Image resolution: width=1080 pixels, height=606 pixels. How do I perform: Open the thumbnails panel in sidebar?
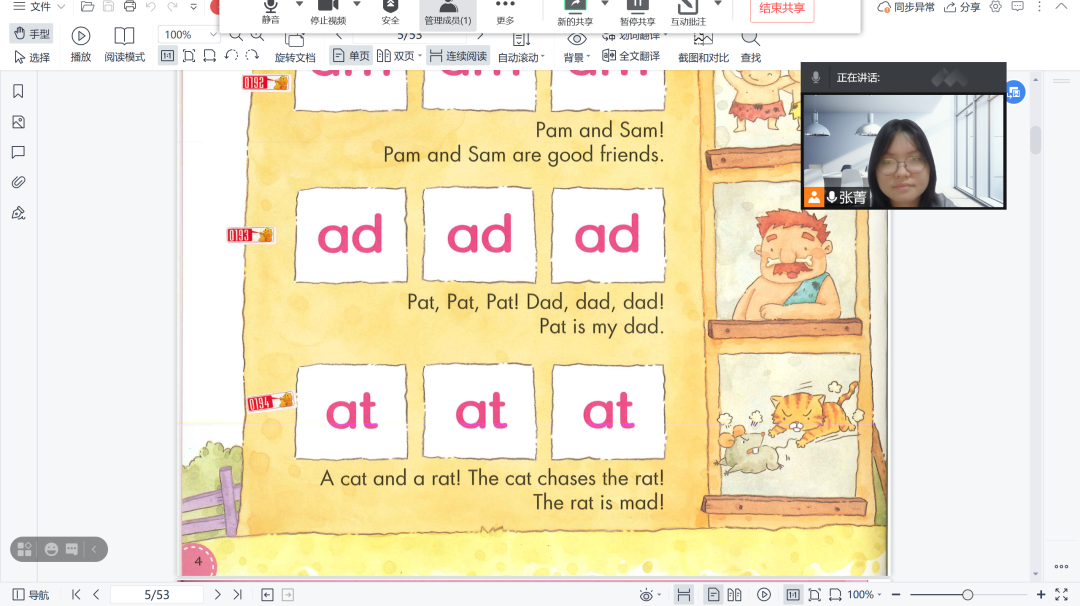18,122
